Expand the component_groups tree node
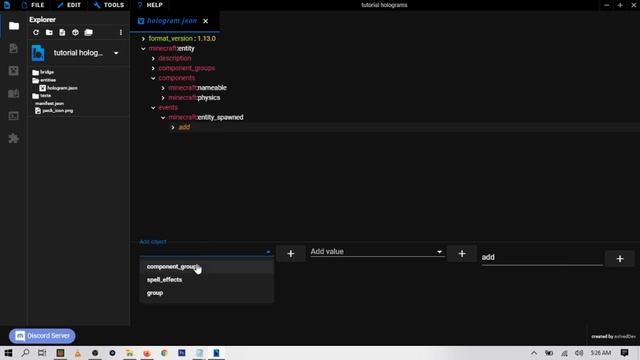This screenshot has height=360, width=640. [153, 68]
